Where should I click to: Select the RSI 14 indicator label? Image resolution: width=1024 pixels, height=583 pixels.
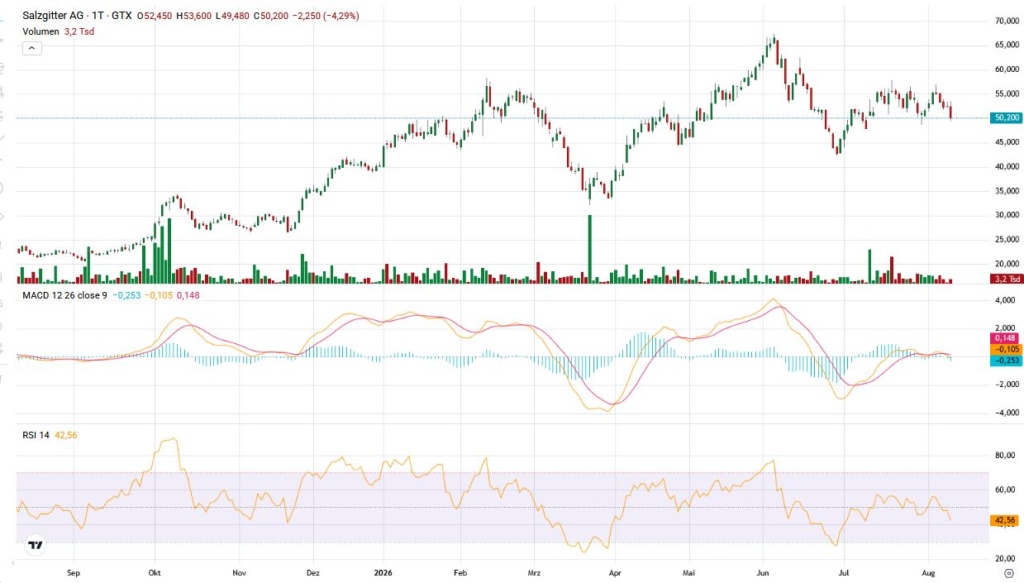pos(36,435)
